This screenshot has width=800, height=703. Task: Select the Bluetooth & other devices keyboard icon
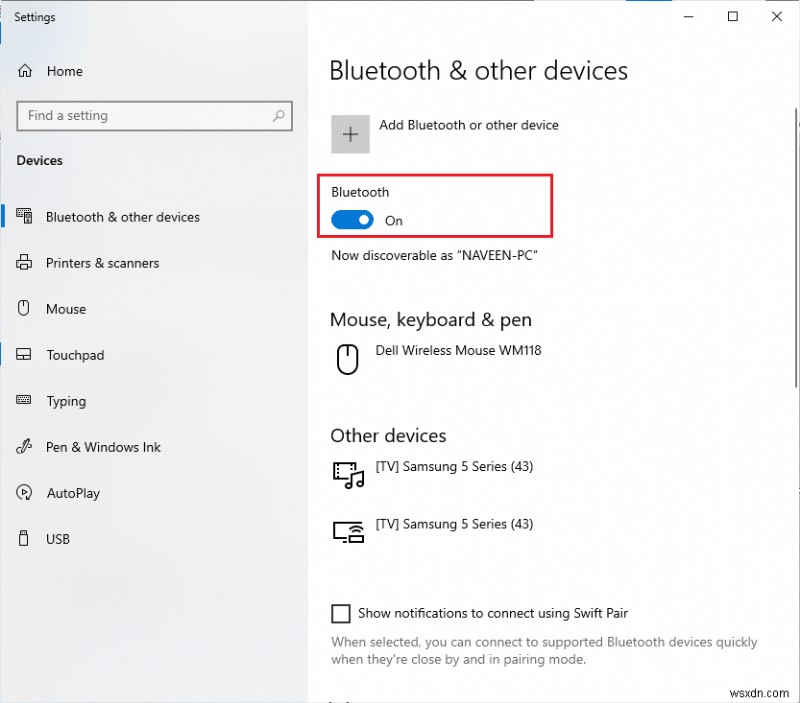click(x=23, y=217)
